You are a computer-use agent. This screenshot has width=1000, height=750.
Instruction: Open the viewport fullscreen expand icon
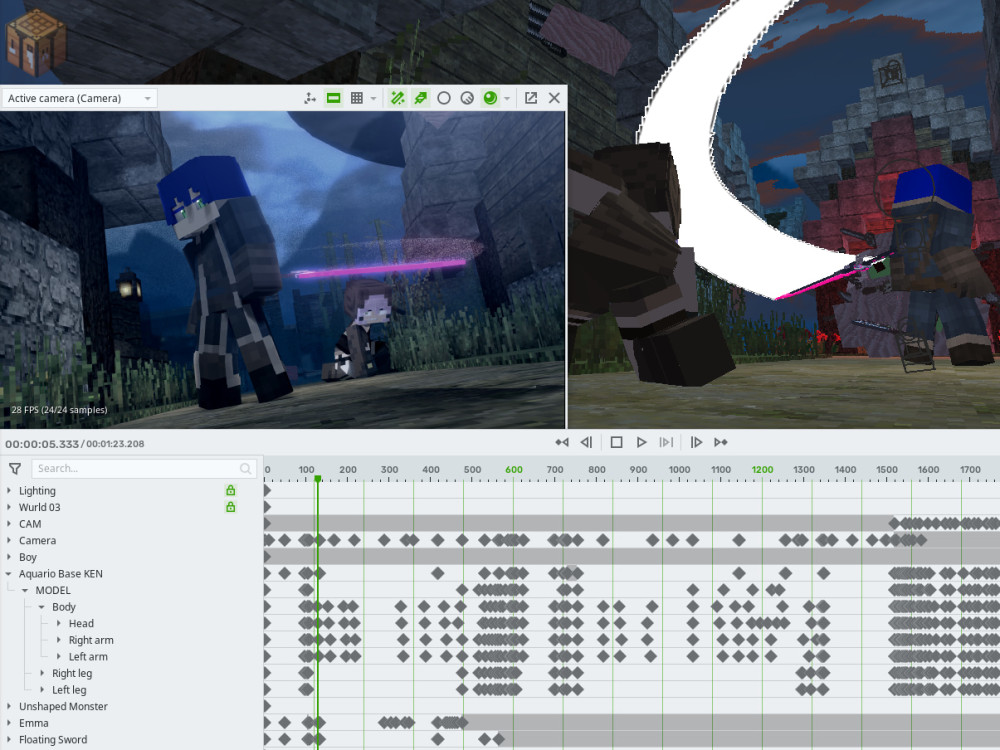pyautogui.click(x=530, y=98)
